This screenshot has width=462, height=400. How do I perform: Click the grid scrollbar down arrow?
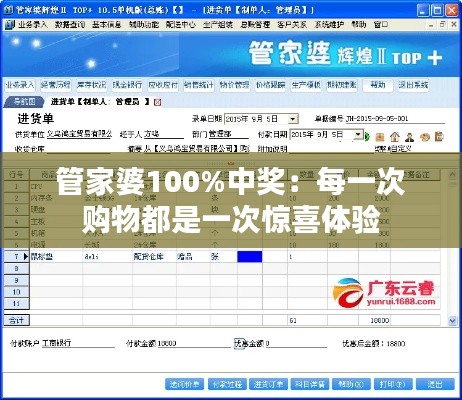tap(452, 321)
